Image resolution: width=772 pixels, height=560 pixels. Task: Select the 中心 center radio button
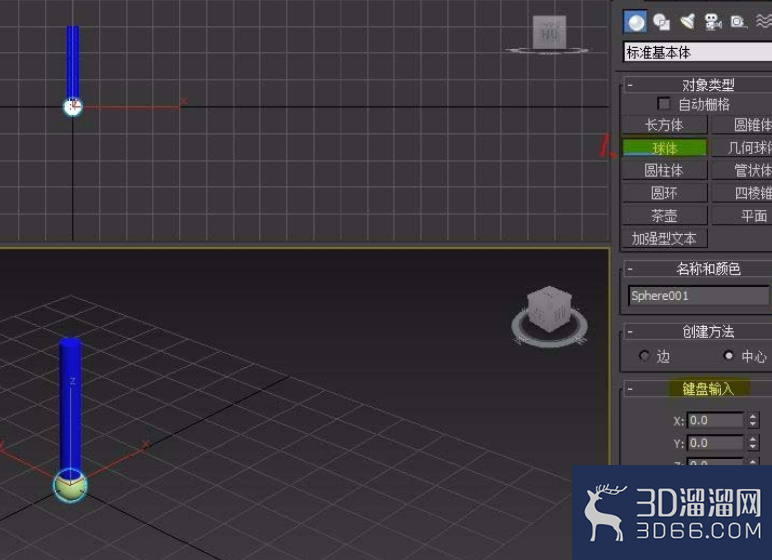click(729, 355)
